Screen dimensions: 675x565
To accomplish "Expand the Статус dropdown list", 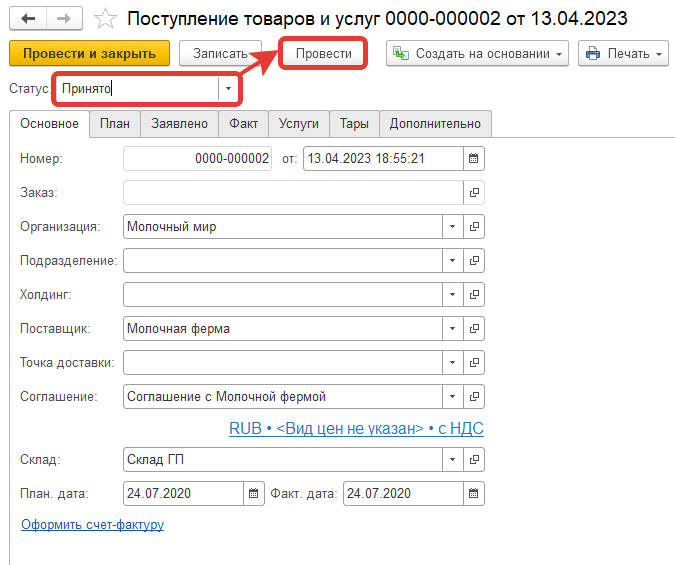I will pyautogui.click(x=229, y=89).
